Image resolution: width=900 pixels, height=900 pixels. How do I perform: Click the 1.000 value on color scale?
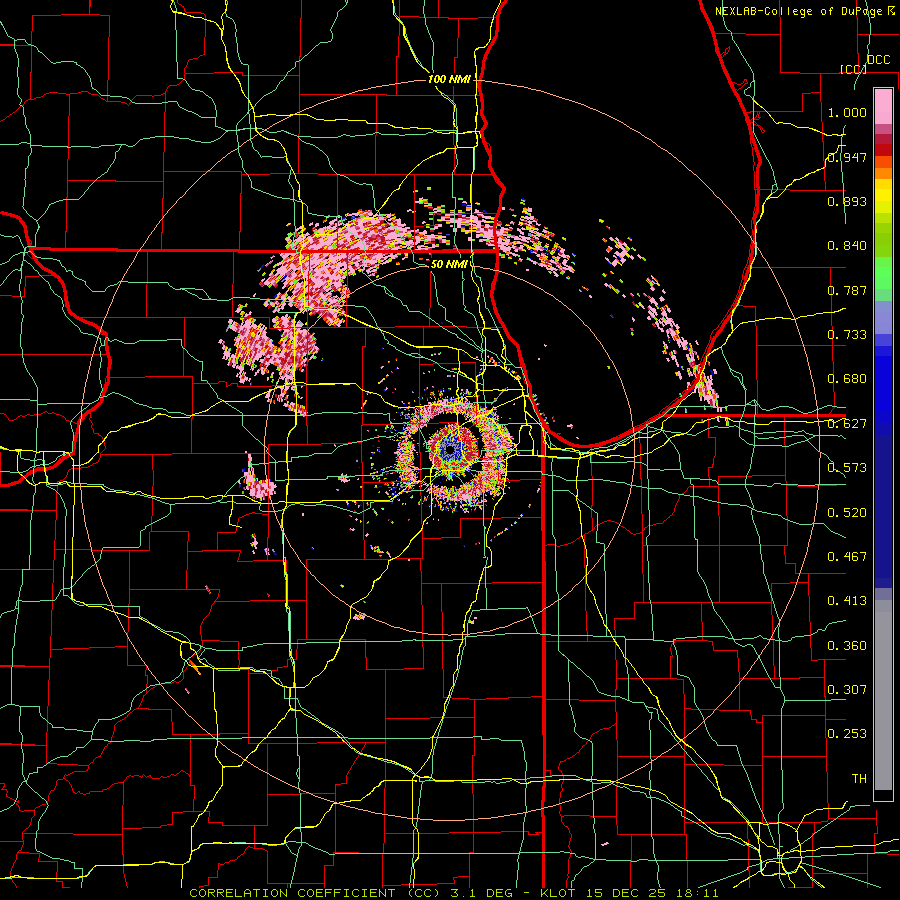(847, 112)
